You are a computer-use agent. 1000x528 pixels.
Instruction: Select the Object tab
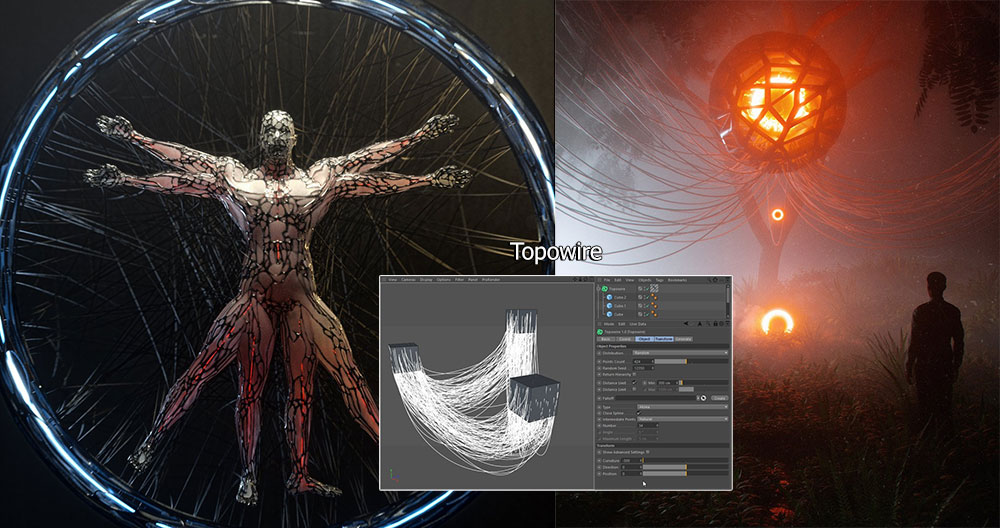pos(645,339)
